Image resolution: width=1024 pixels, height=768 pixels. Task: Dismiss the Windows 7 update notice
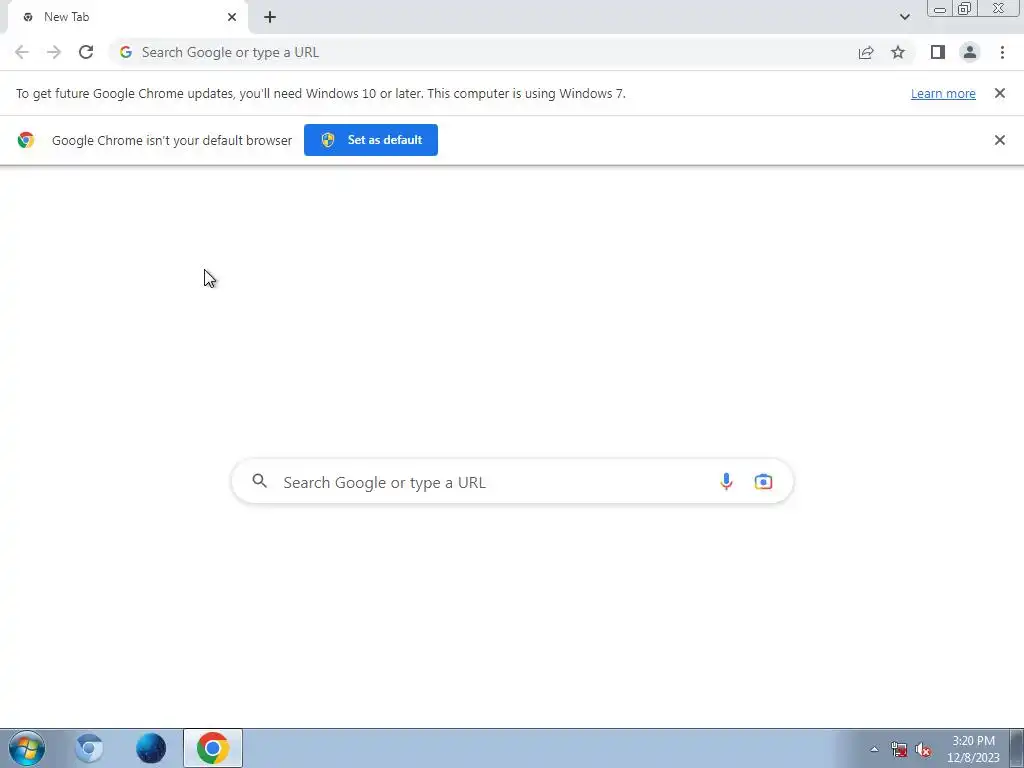[999, 93]
